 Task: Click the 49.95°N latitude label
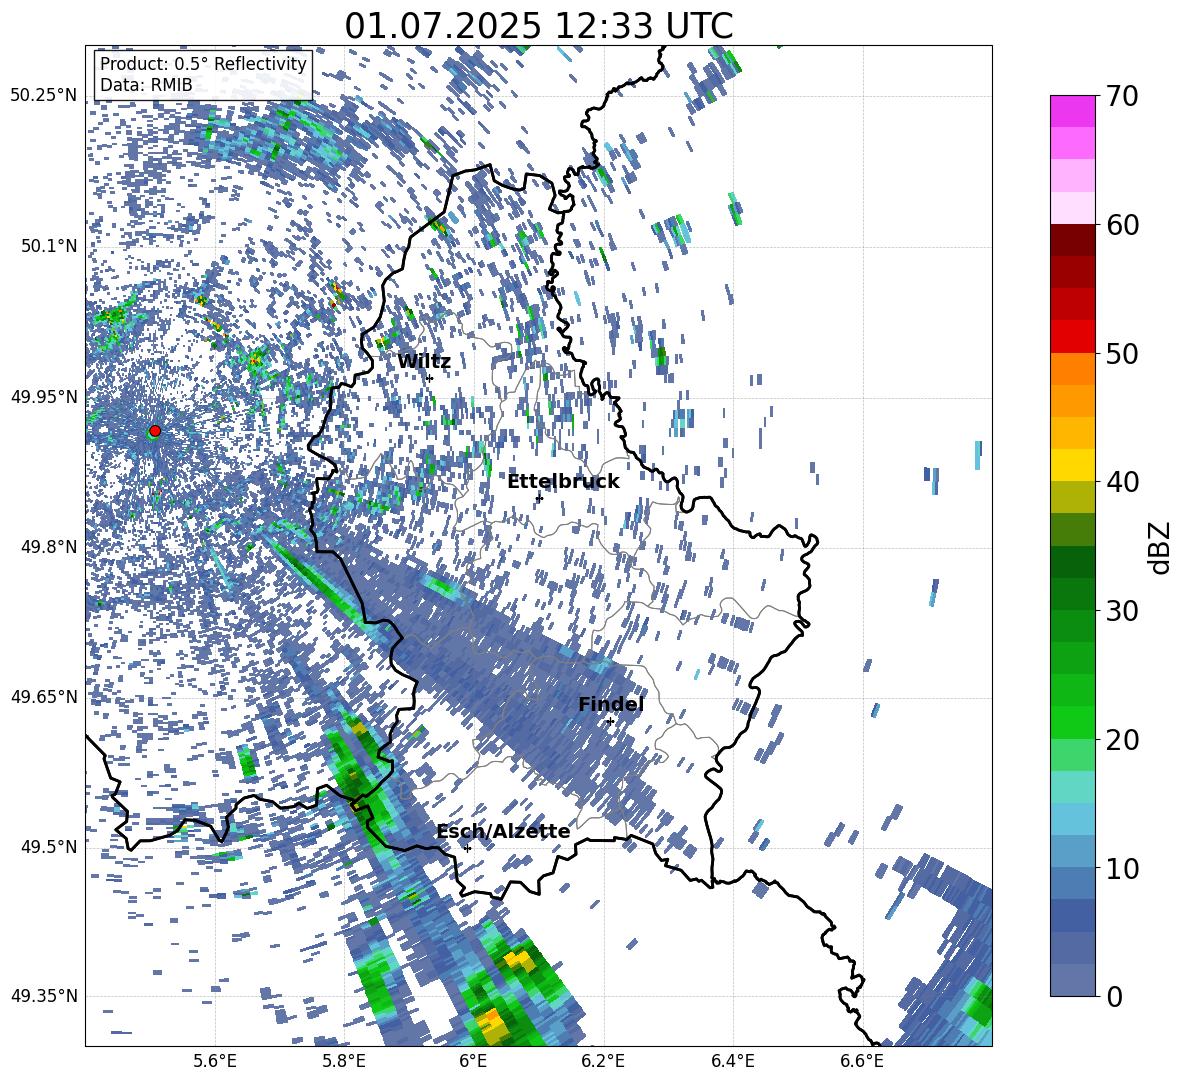point(44,396)
